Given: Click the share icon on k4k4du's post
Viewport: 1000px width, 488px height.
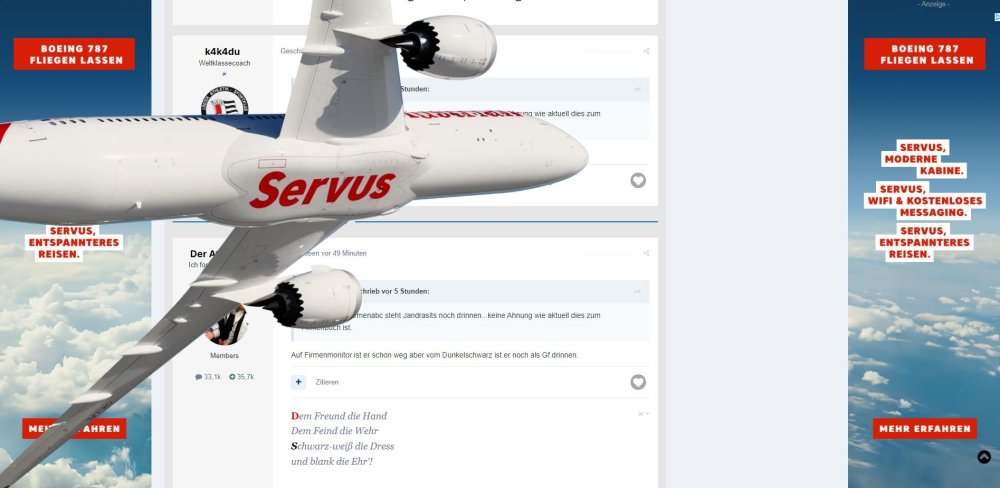Looking at the screenshot, I should pyautogui.click(x=646, y=51).
